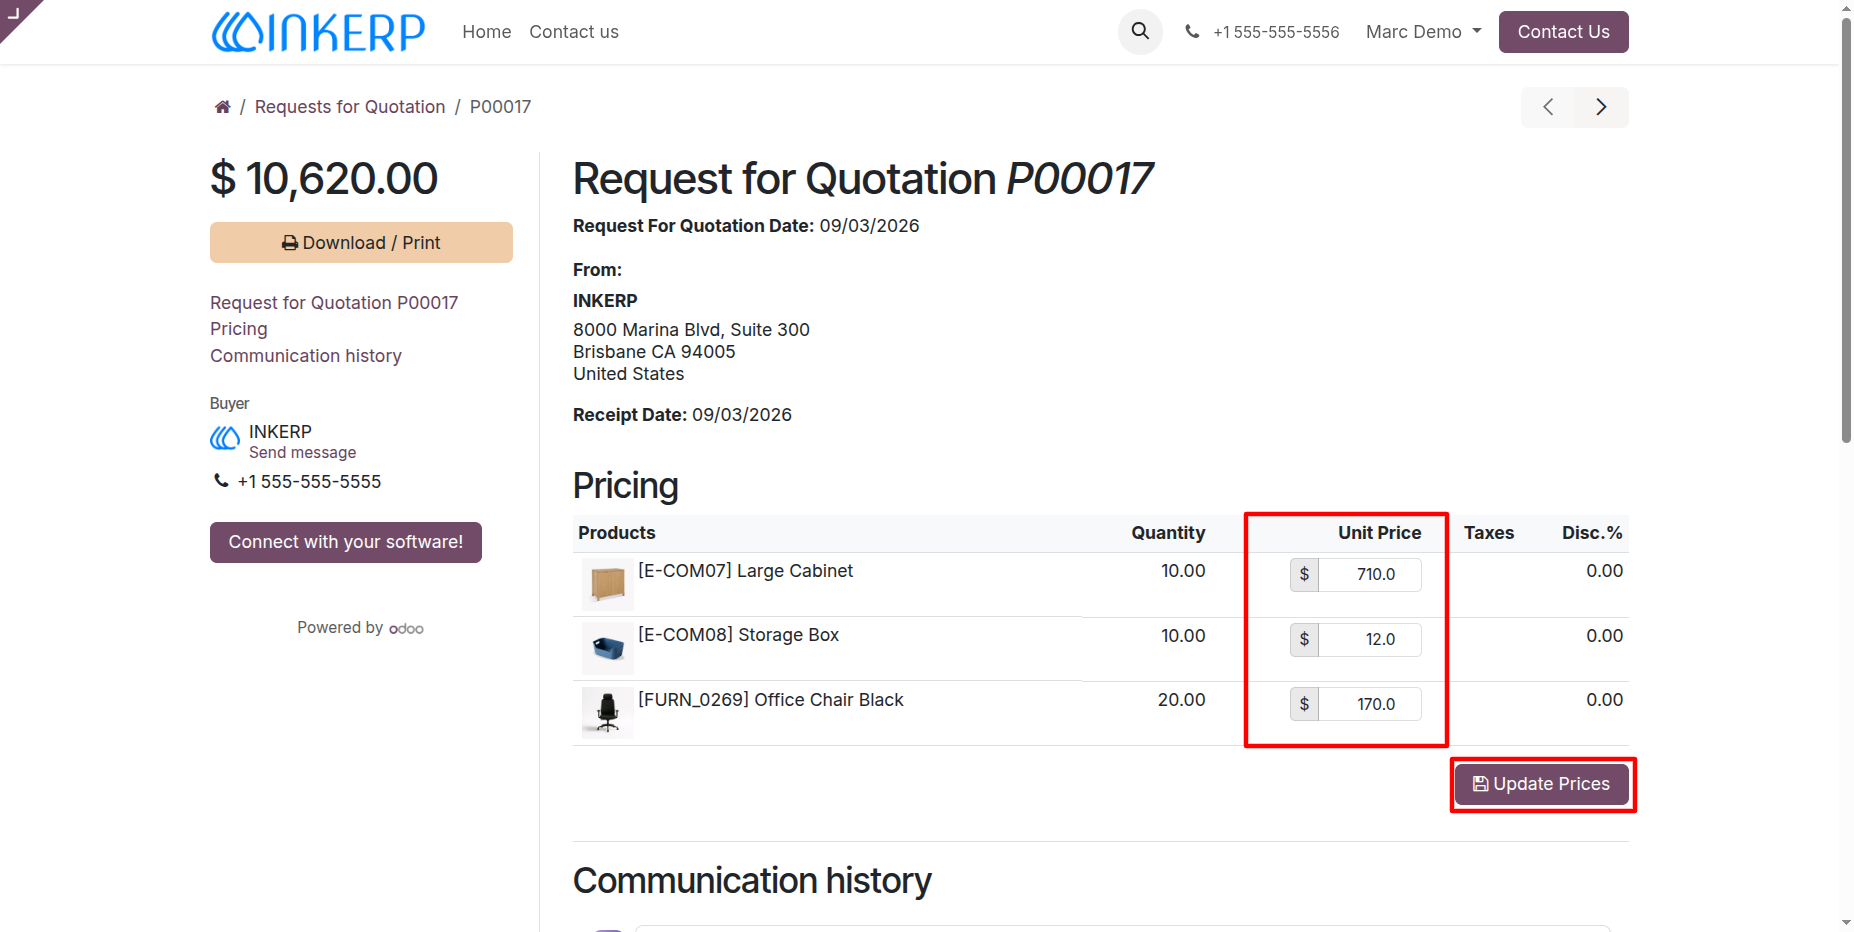Click Requests for Quotation breadcrumb link
Screen dimensions: 1854x932
[x=350, y=107]
